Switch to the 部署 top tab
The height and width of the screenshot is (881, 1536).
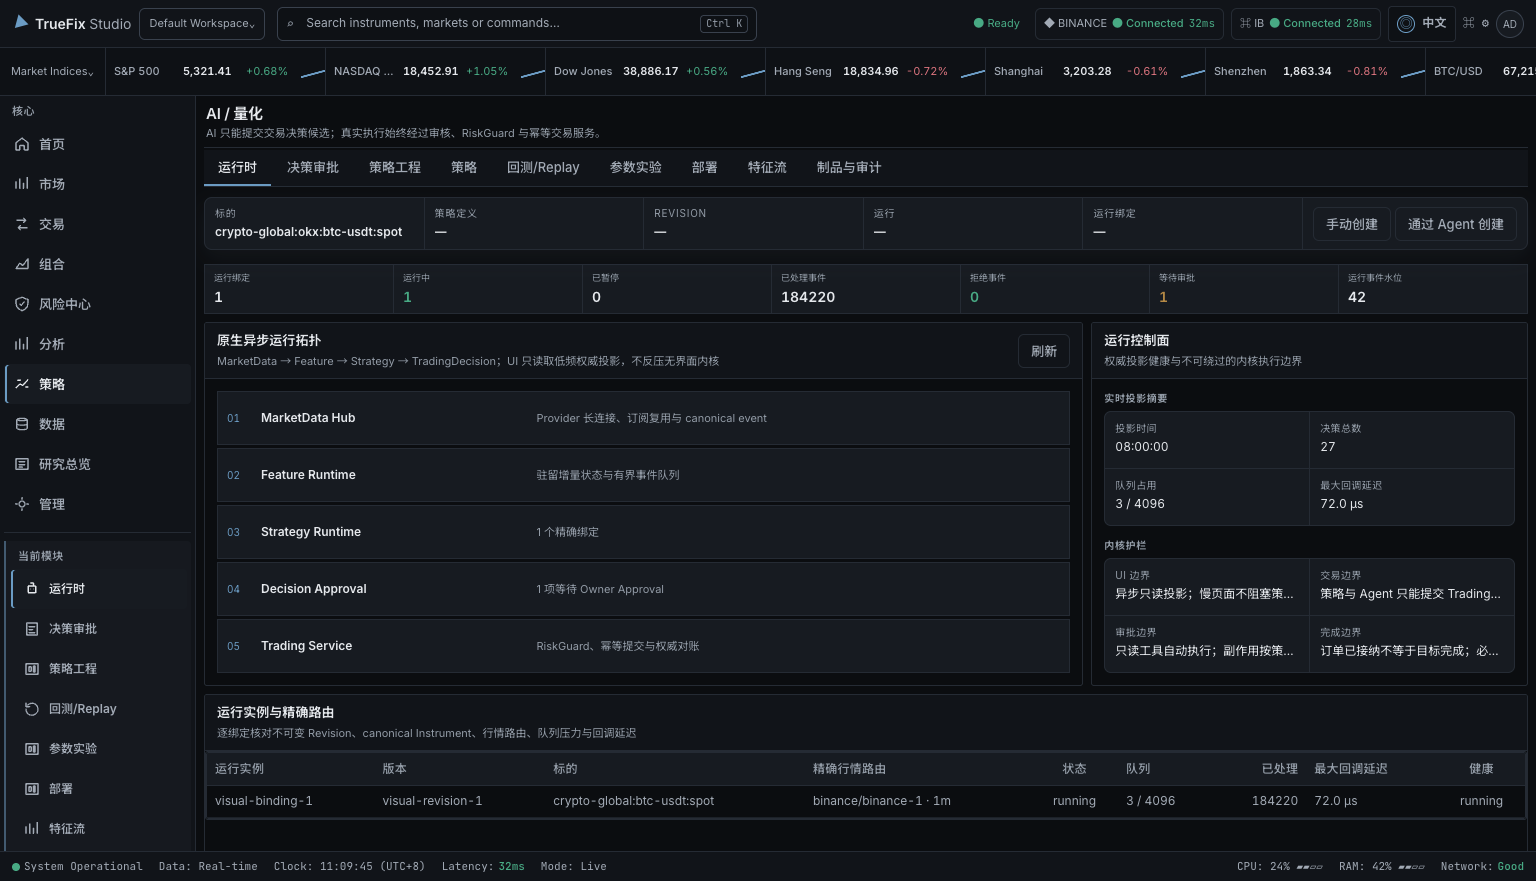tap(705, 167)
